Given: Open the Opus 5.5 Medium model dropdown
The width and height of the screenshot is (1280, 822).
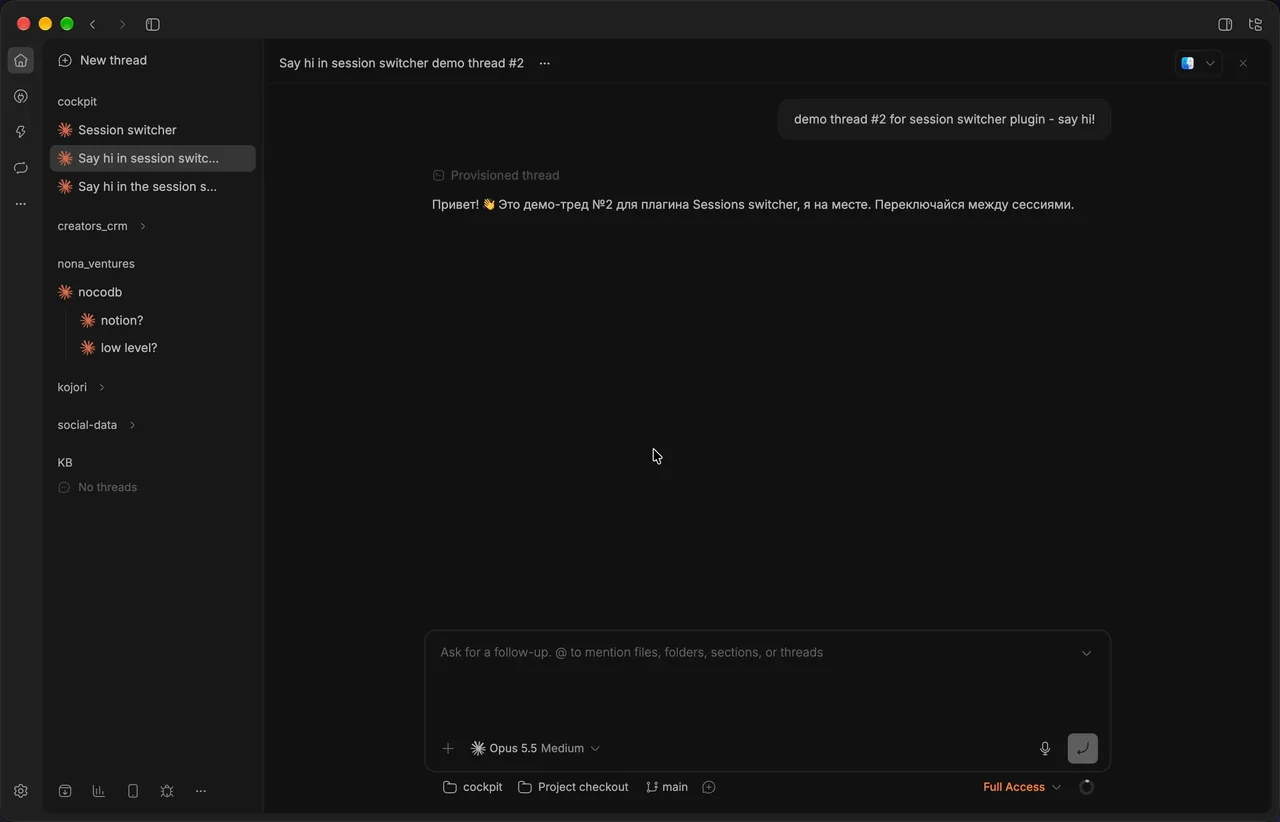Looking at the screenshot, I should (x=535, y=748).
